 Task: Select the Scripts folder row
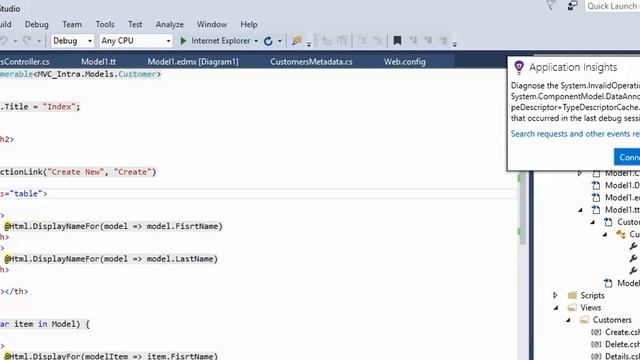coord(592,295)
